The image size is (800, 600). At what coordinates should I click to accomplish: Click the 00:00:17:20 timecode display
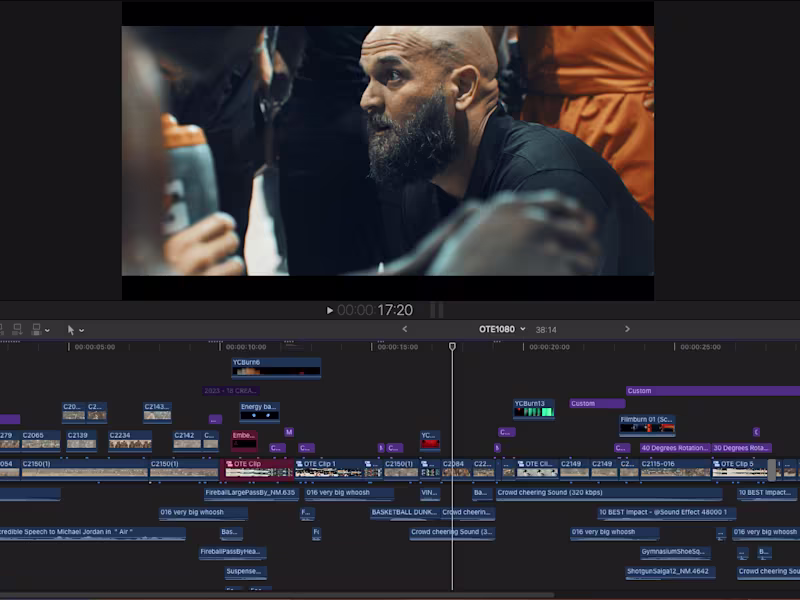(x=375, y=310)
